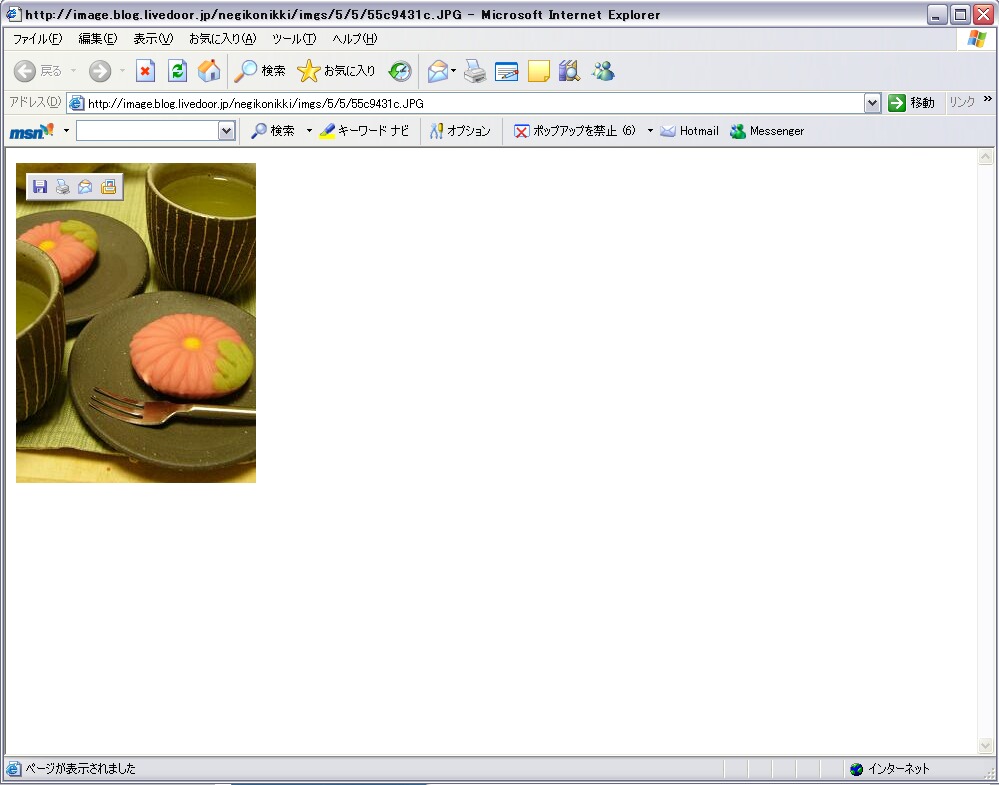Expand MSN search button dropdown arrow
Viewport: 999px width, 785px height.
pyautogui.click(x=309, y=131)
